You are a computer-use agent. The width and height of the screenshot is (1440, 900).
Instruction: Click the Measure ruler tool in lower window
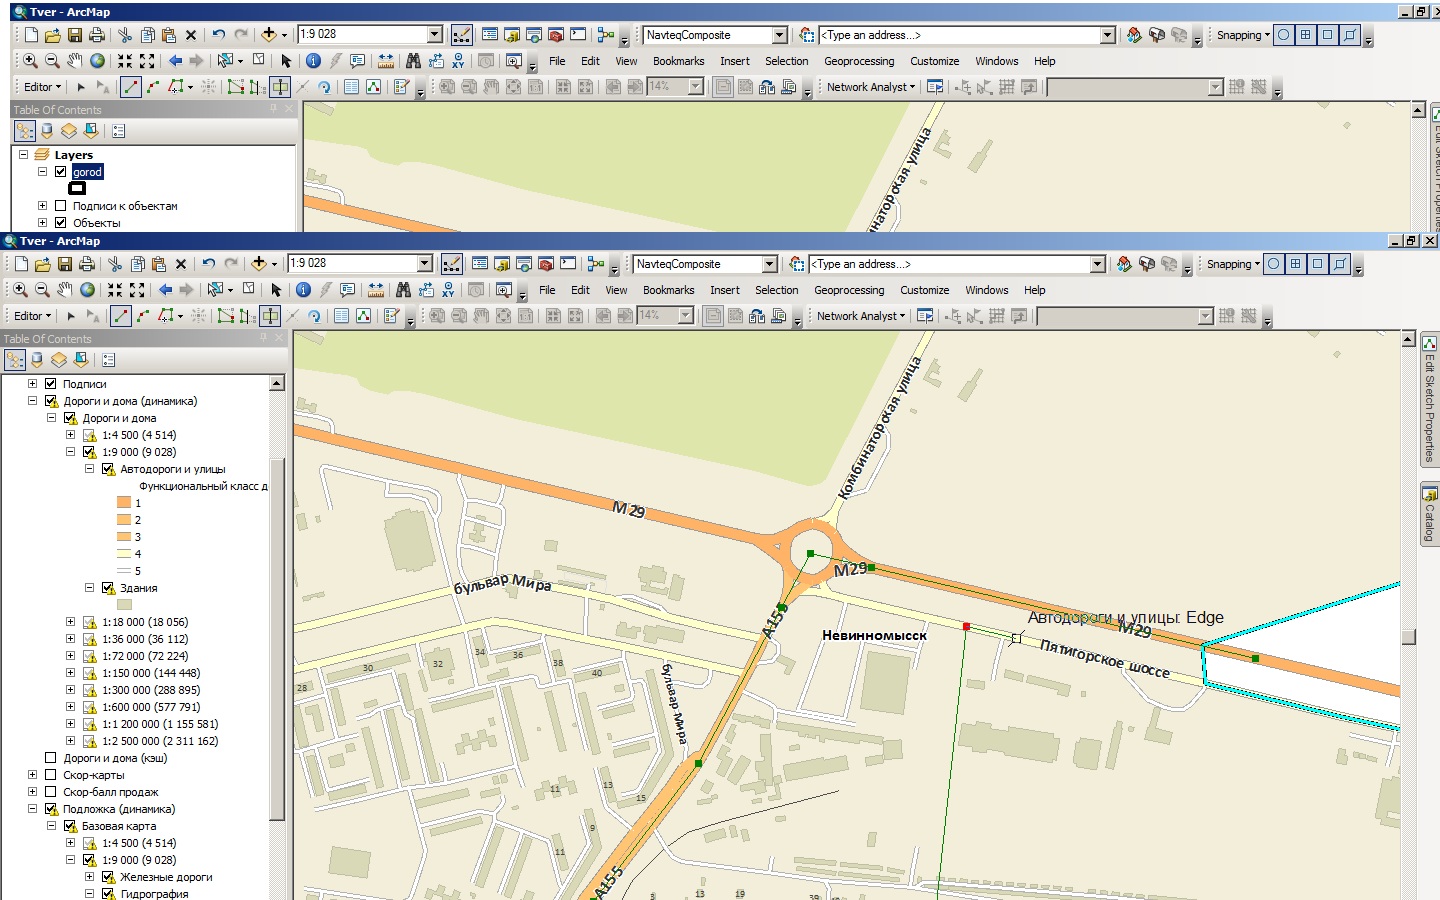coord(376,290)
